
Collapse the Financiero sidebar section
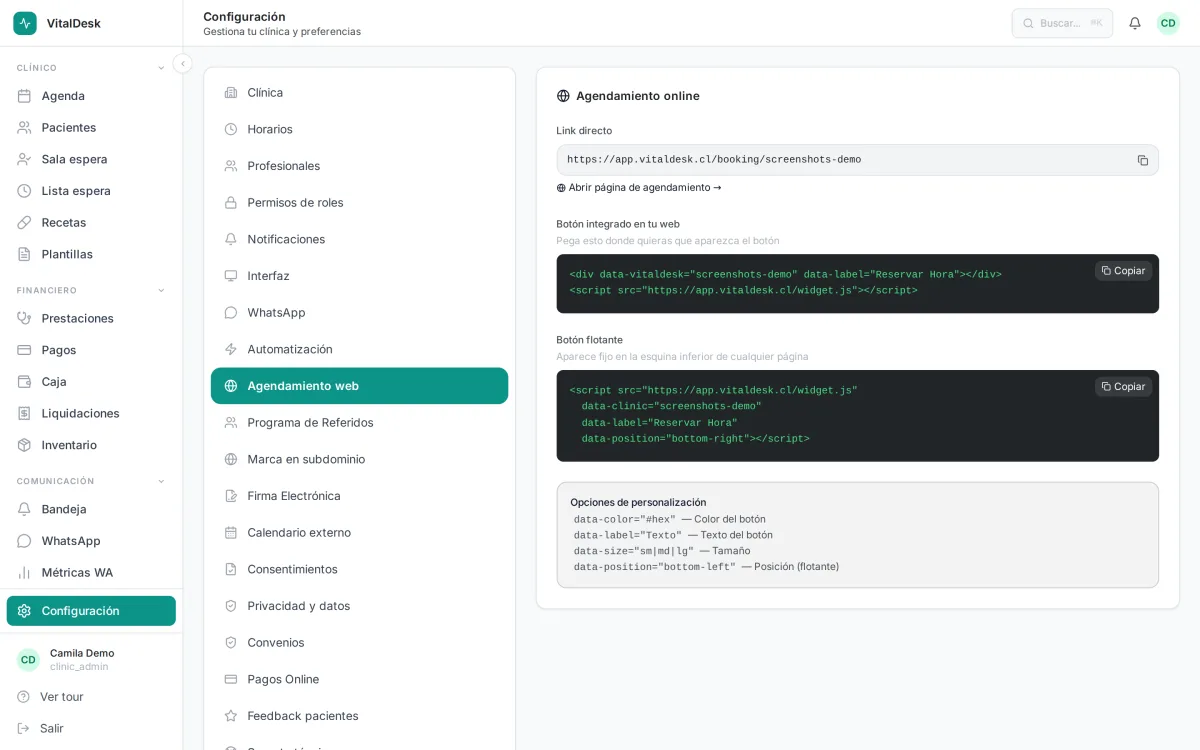(x=161, y=290)
